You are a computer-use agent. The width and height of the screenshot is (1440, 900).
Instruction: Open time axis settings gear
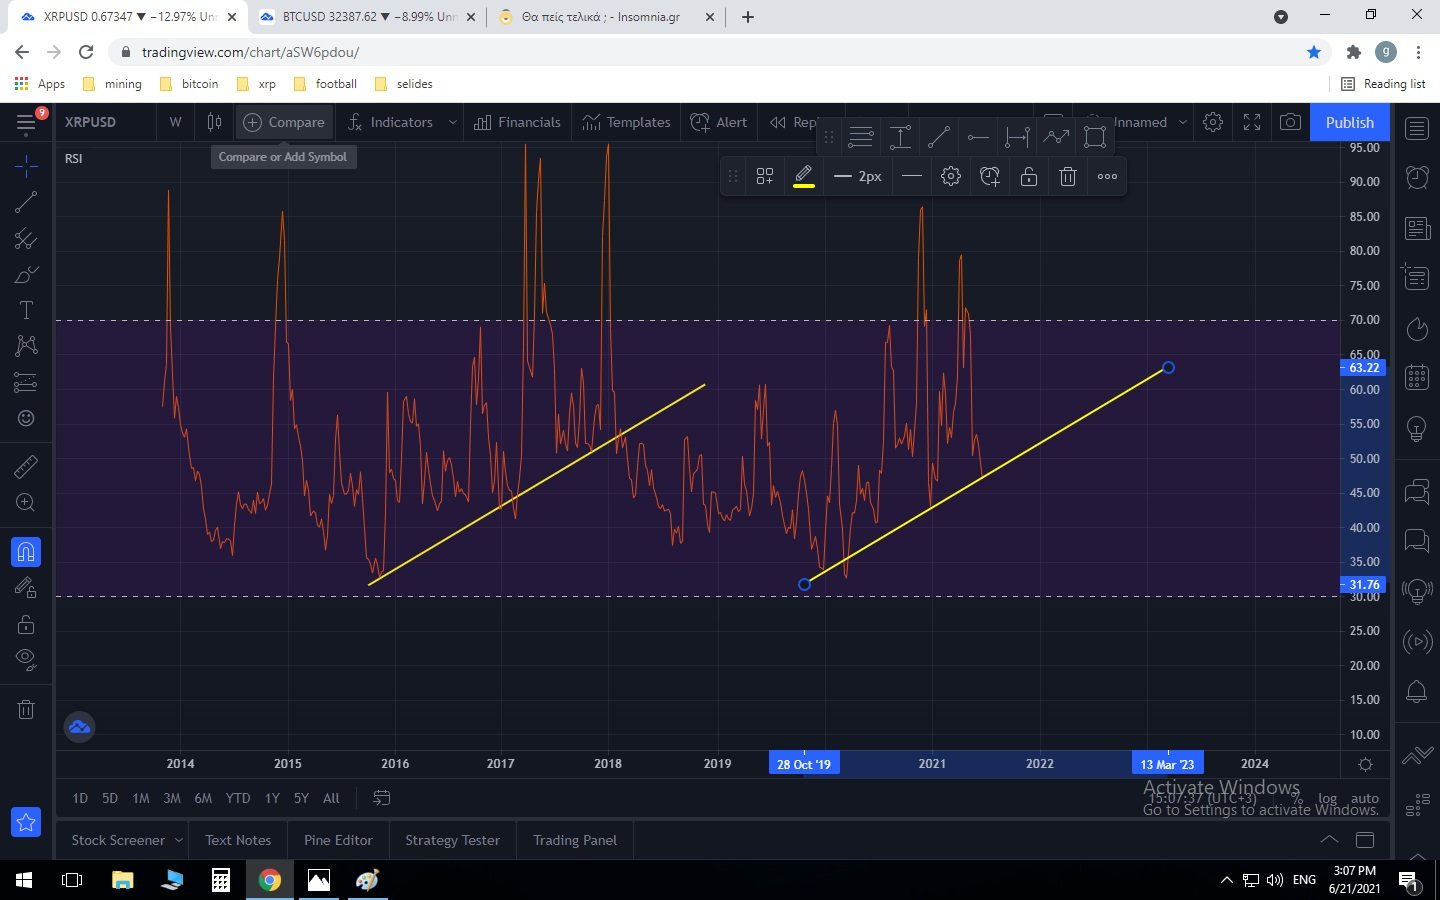tap(1366, 764)
